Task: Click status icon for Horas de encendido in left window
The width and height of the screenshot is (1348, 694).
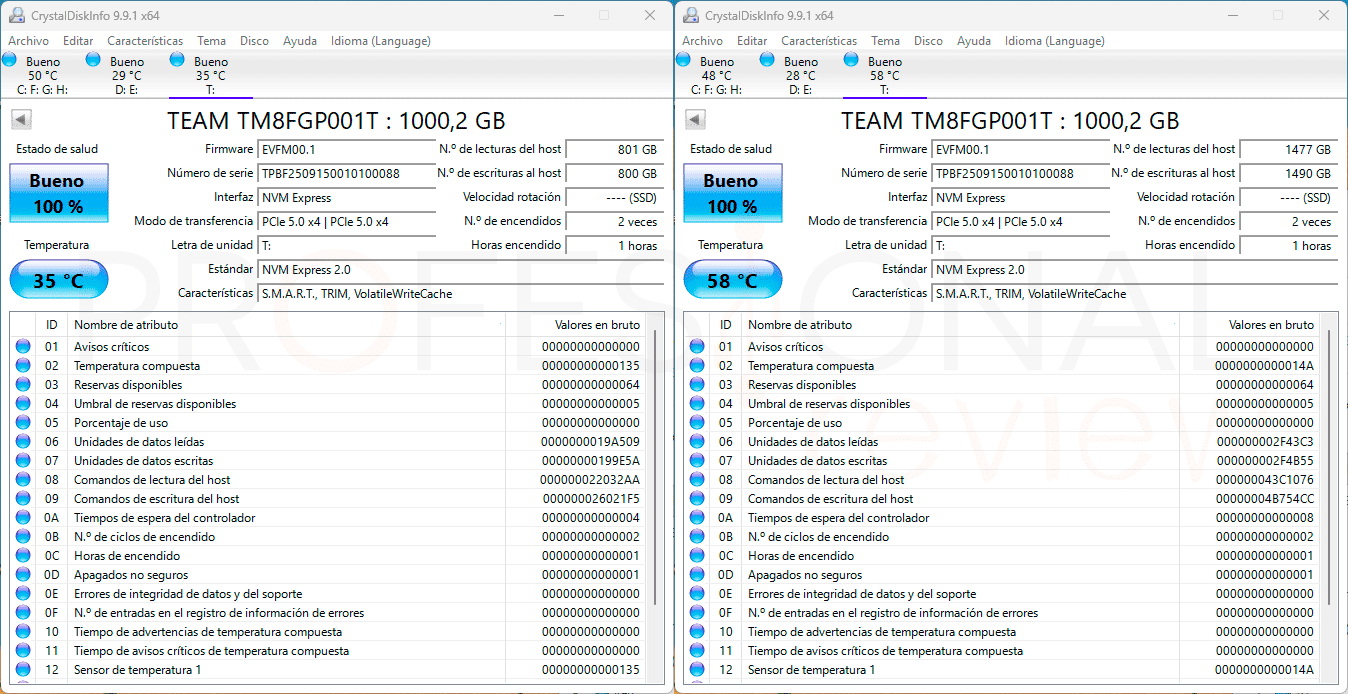Action: click(24, 556)
